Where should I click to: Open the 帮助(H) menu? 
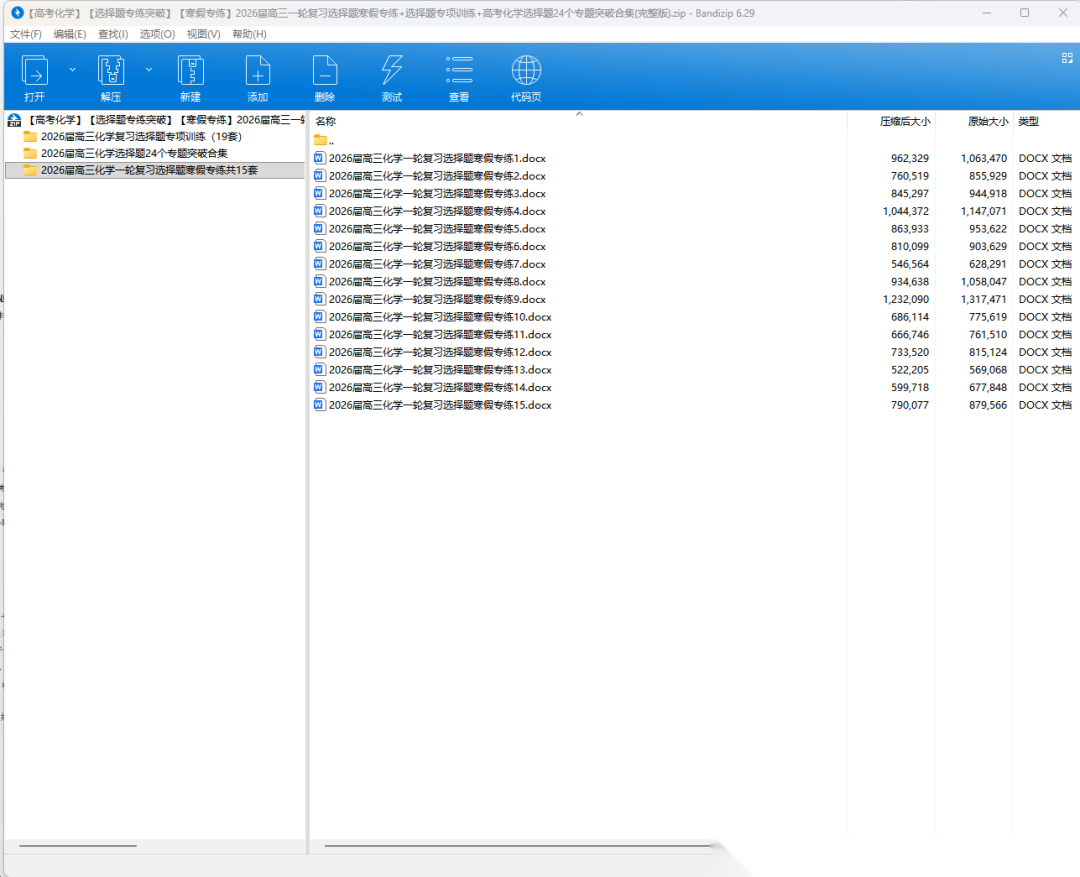pyautogui.click(x=249, y=34)
